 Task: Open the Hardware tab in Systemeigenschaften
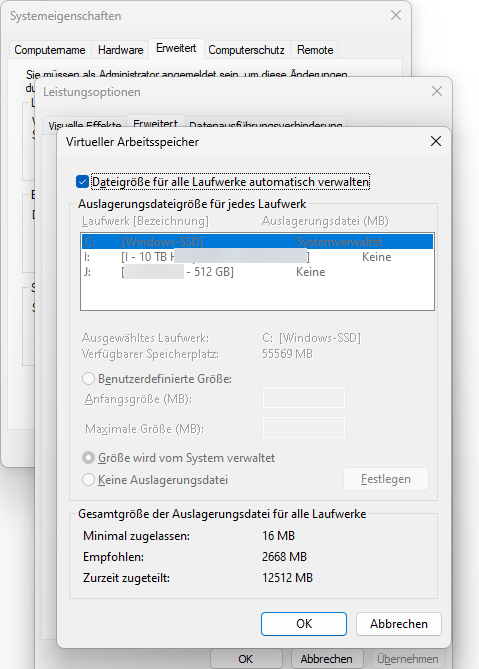coord(120,50)
